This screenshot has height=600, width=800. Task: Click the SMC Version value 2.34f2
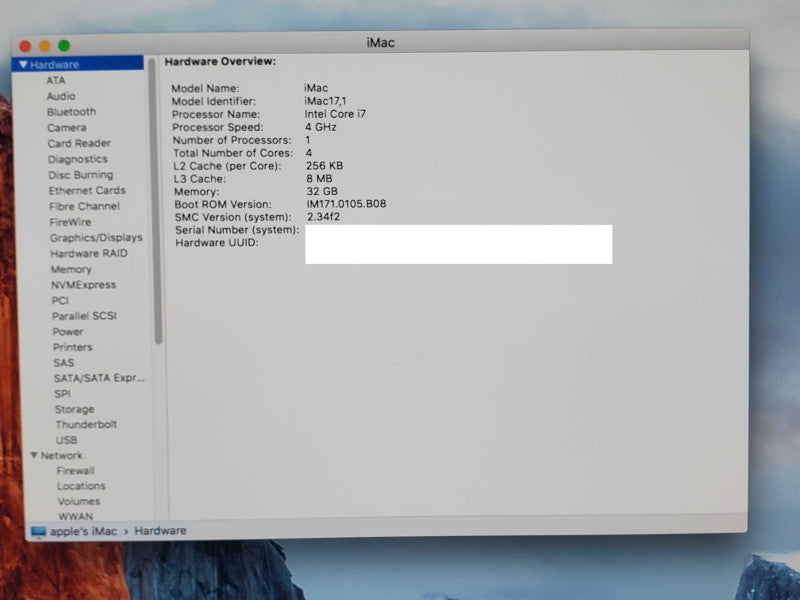pyautogui.click(x=323, y=217)
